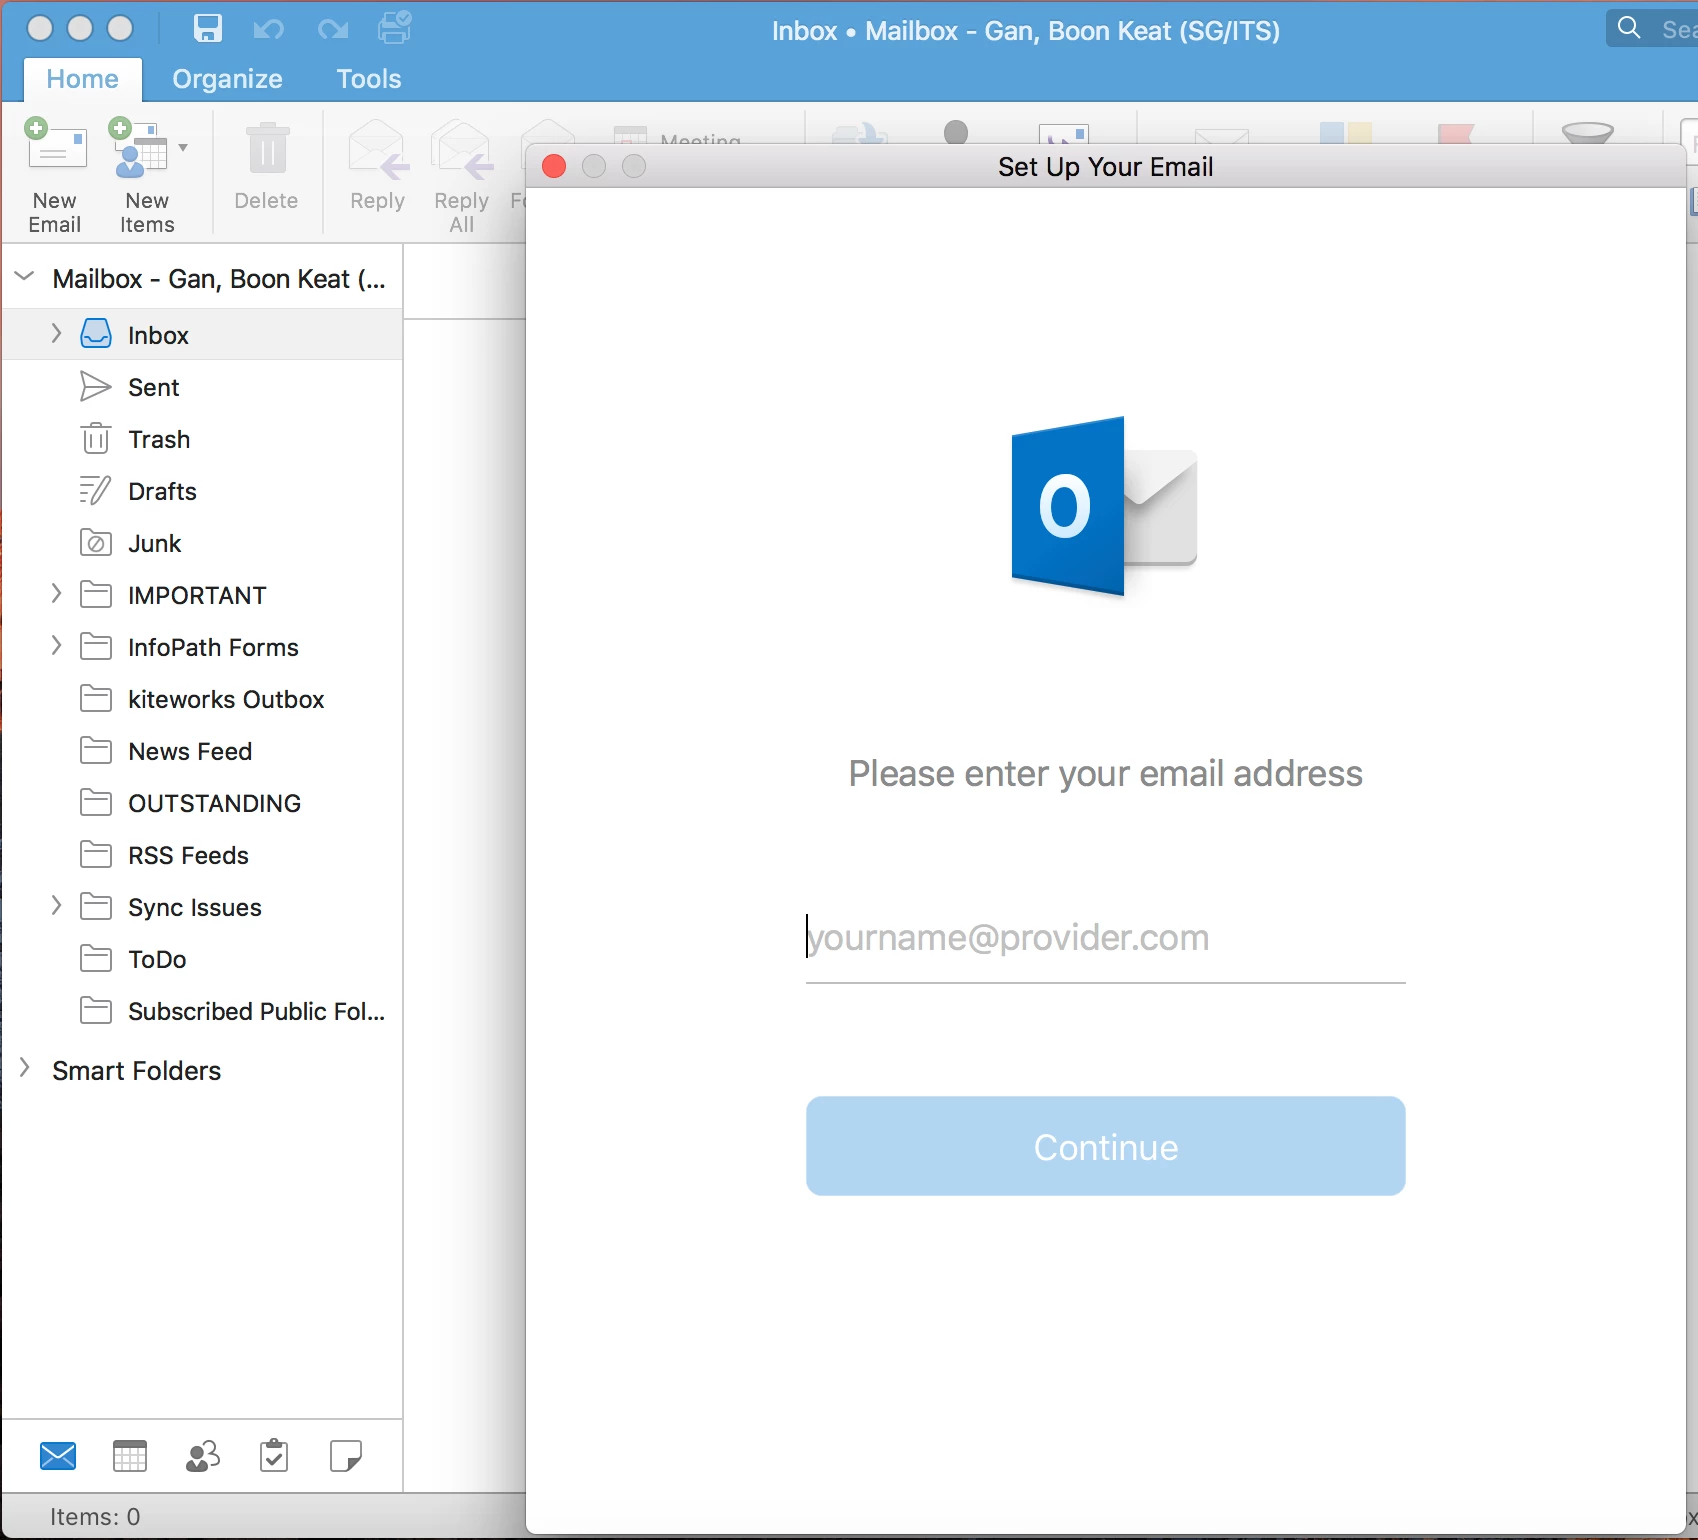Click the Inbox tray icon
The image size is (1698, 1540).
pos(96,333)
